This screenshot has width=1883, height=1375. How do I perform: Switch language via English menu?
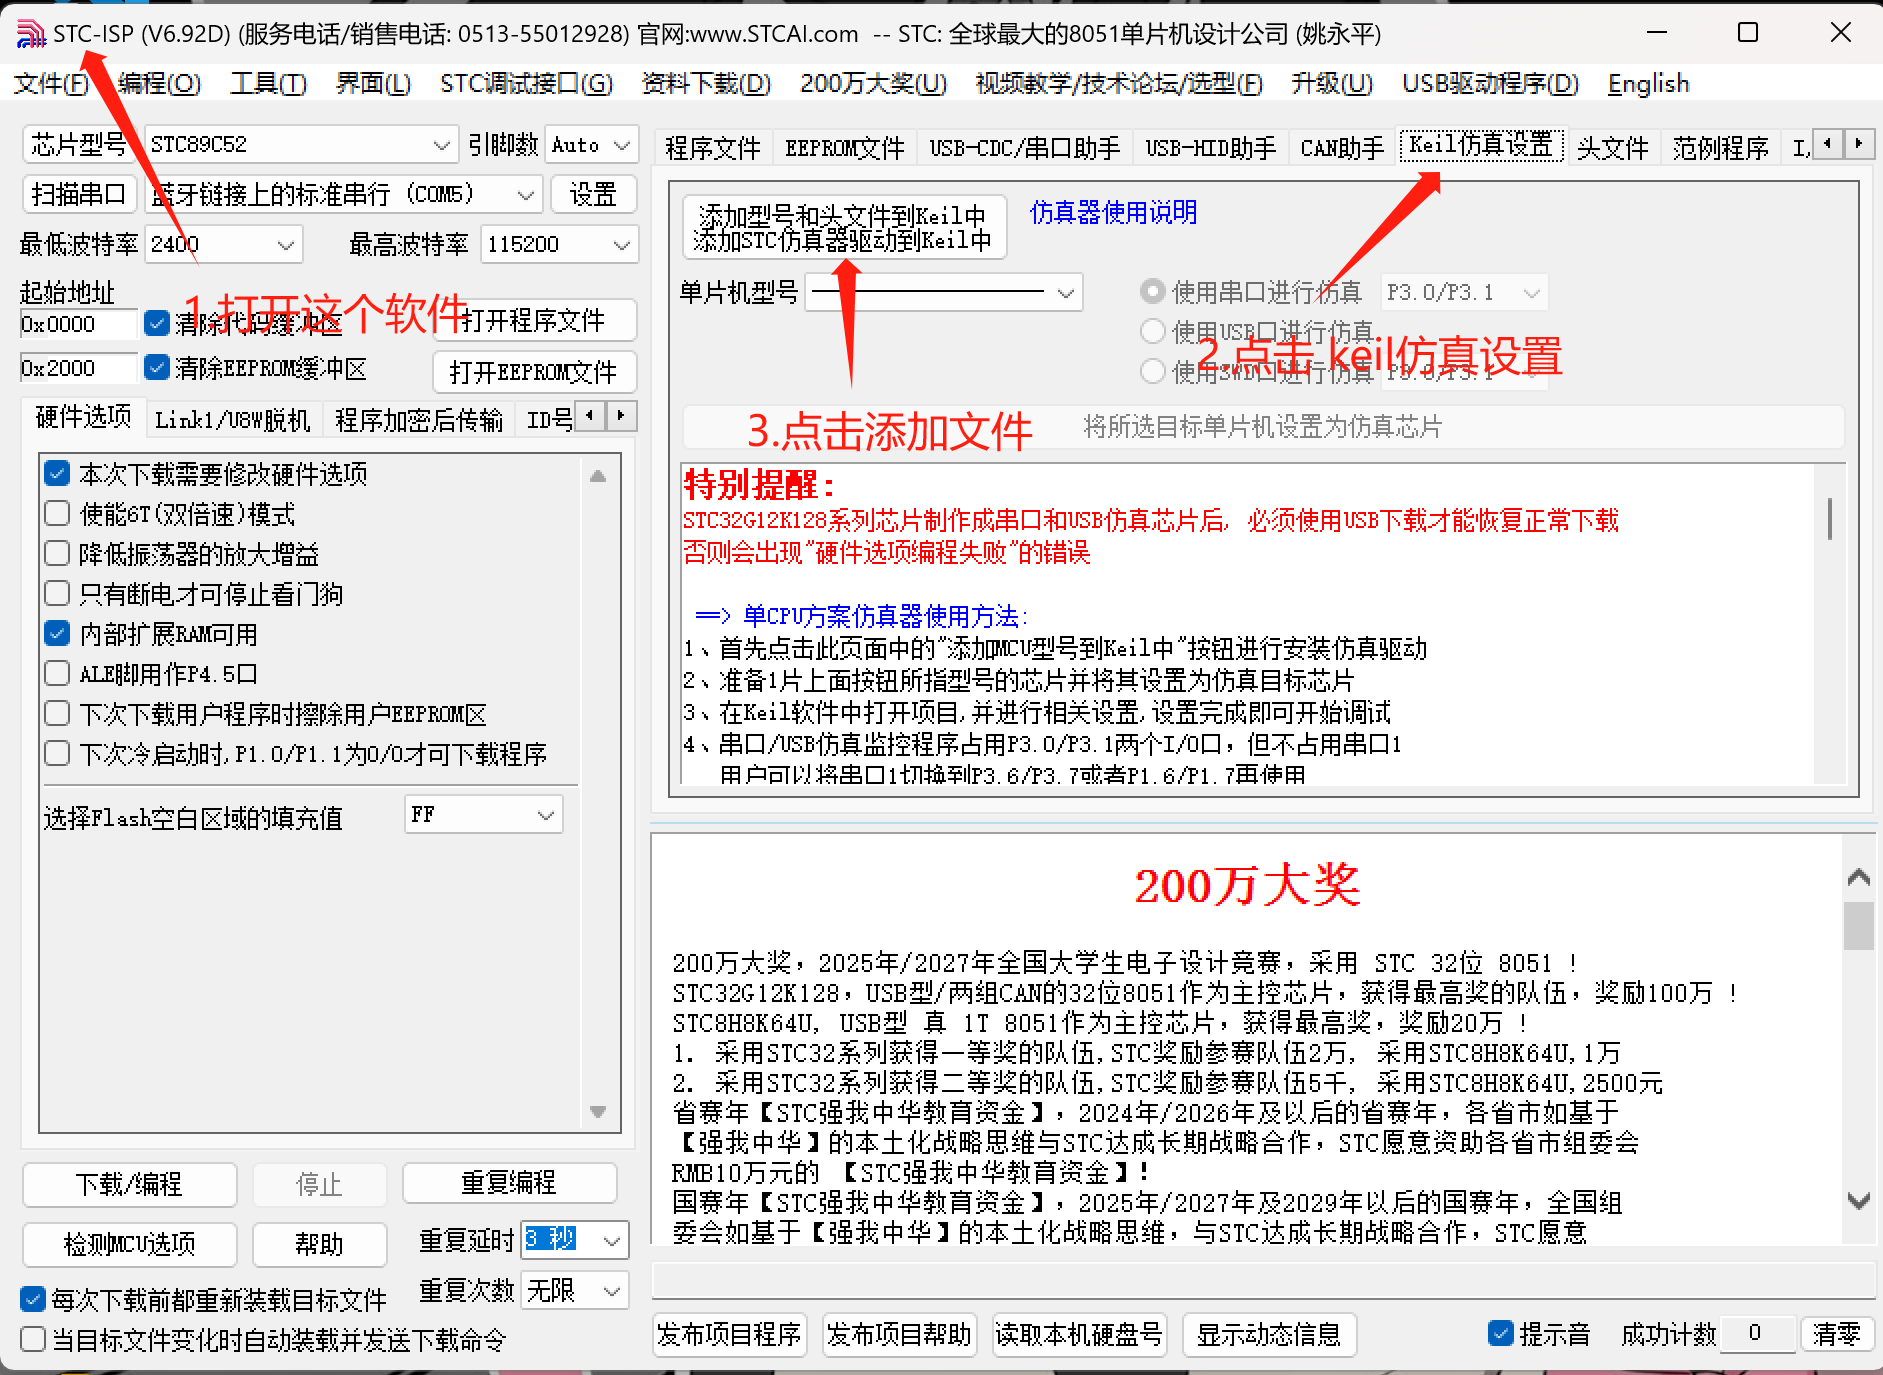point(1648,84)
